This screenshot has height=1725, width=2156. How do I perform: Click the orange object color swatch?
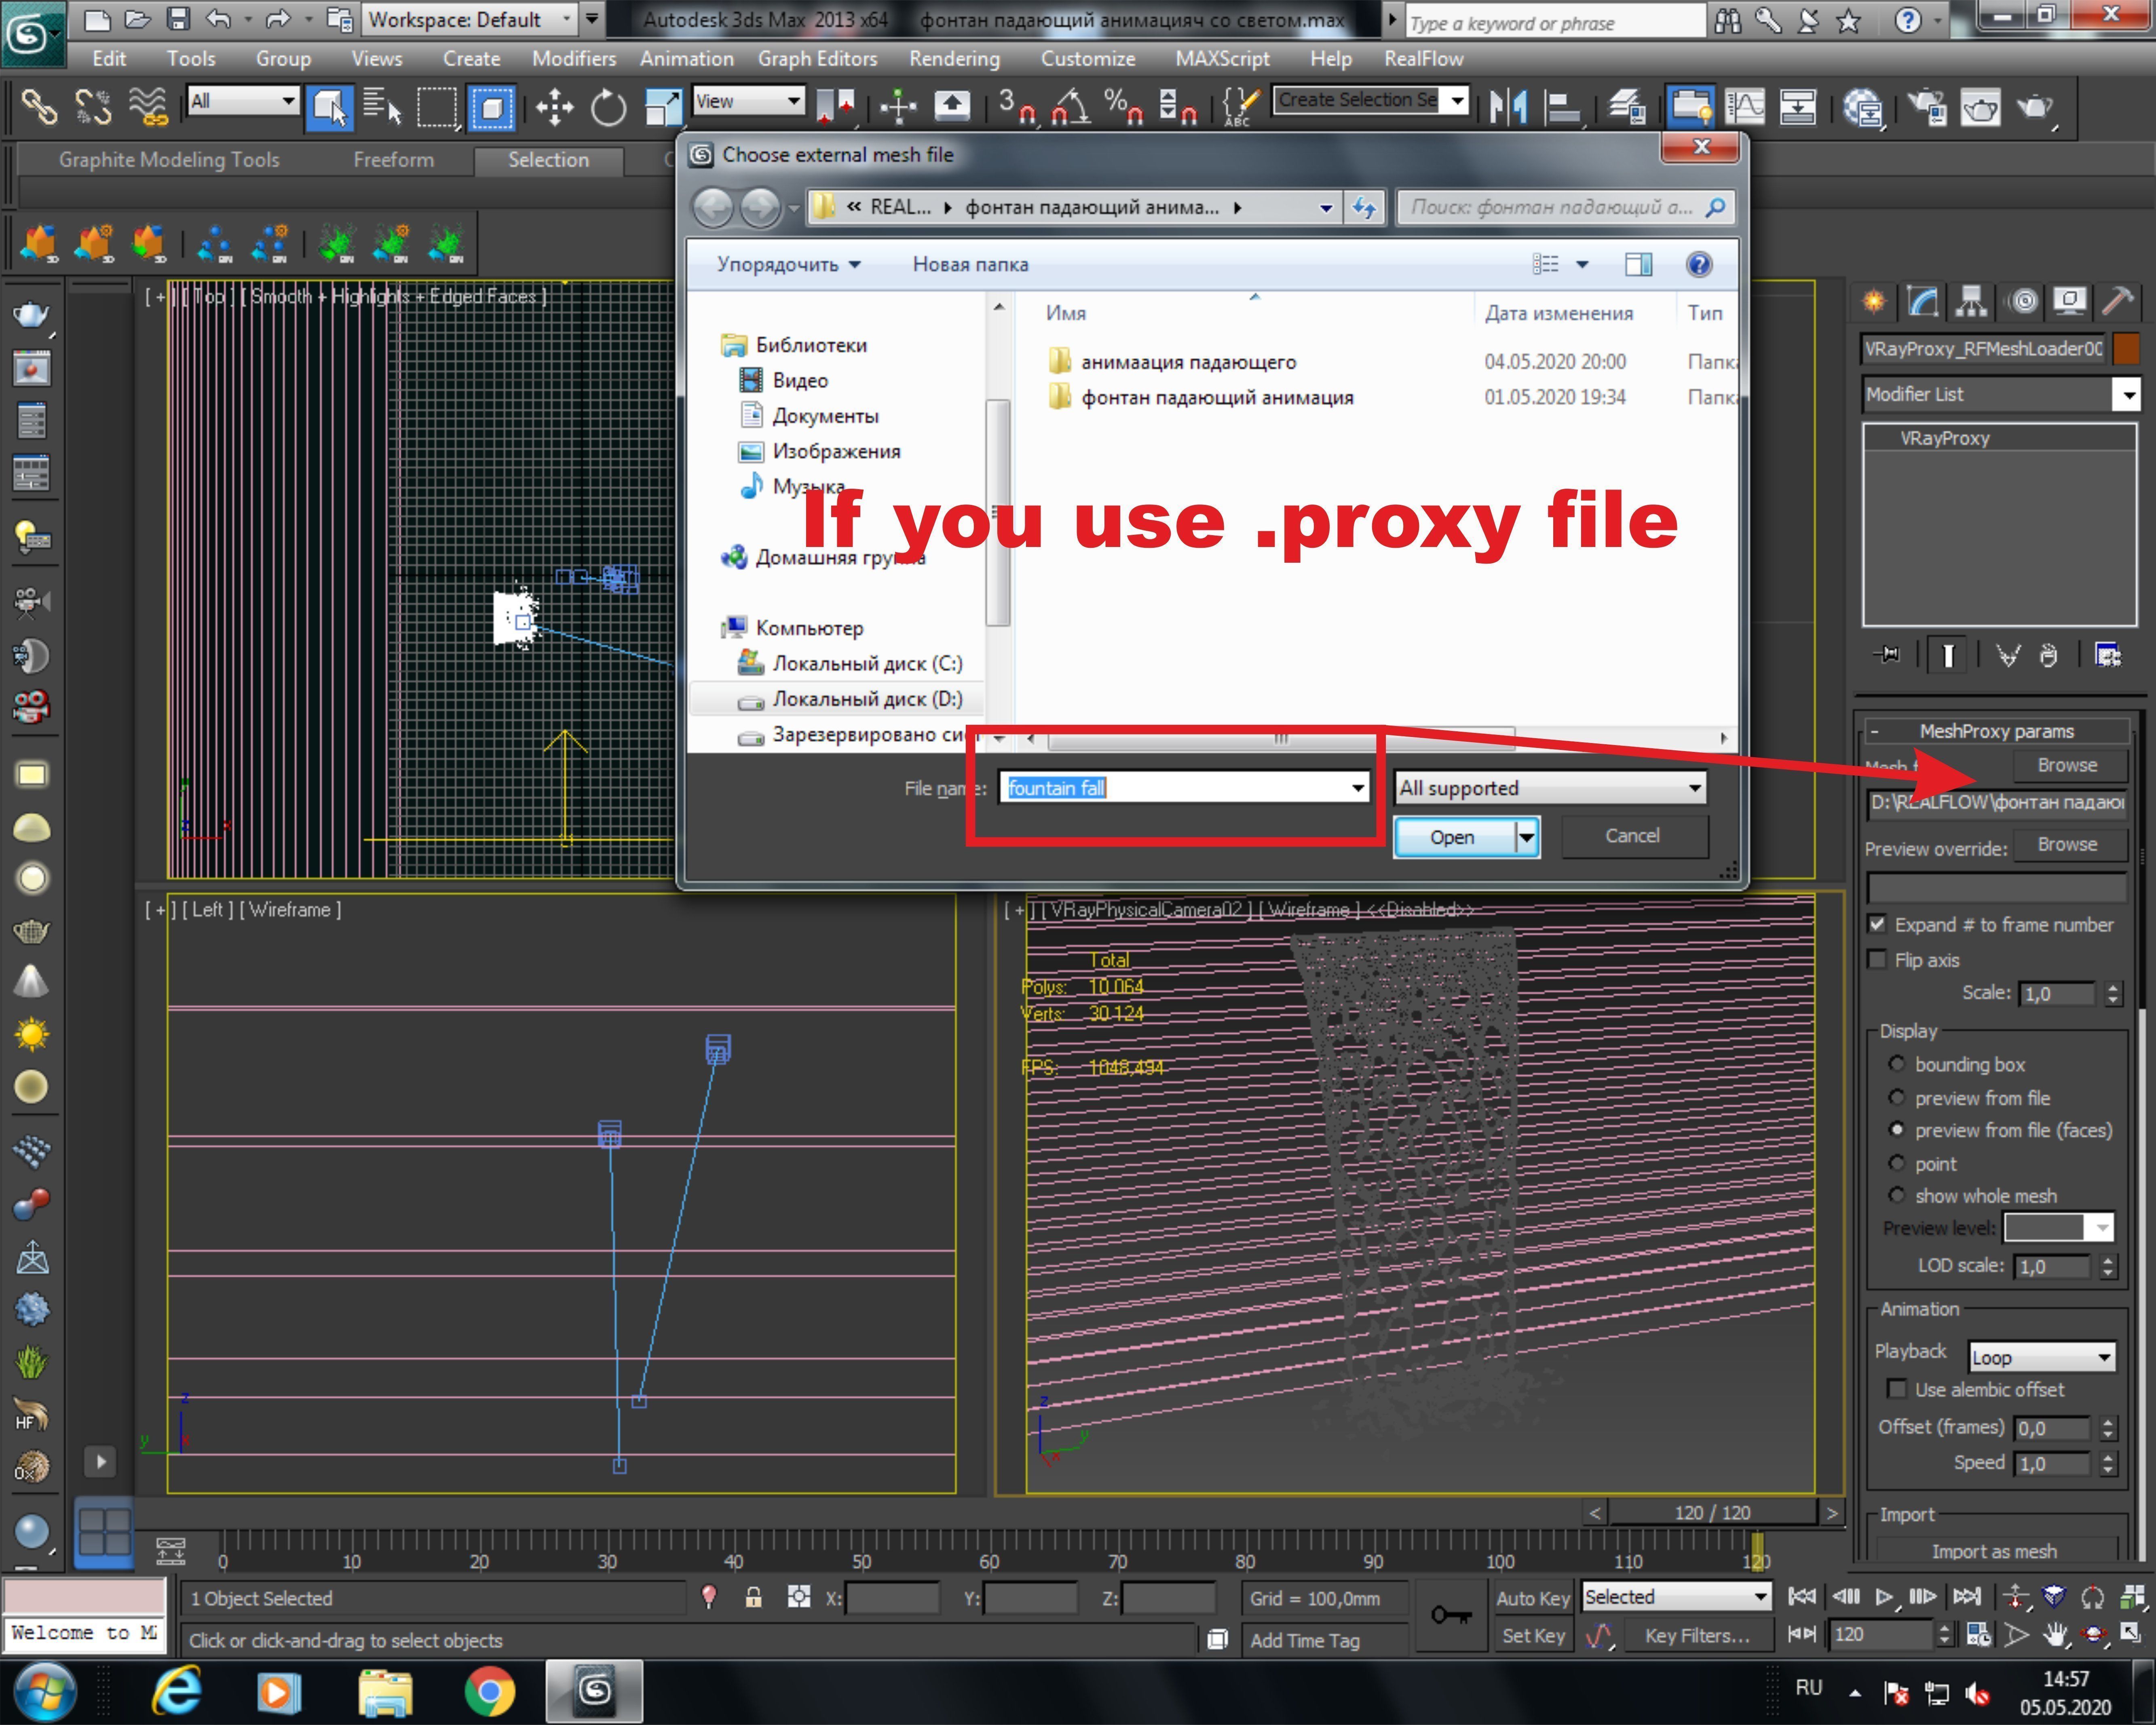[2127, 348]
